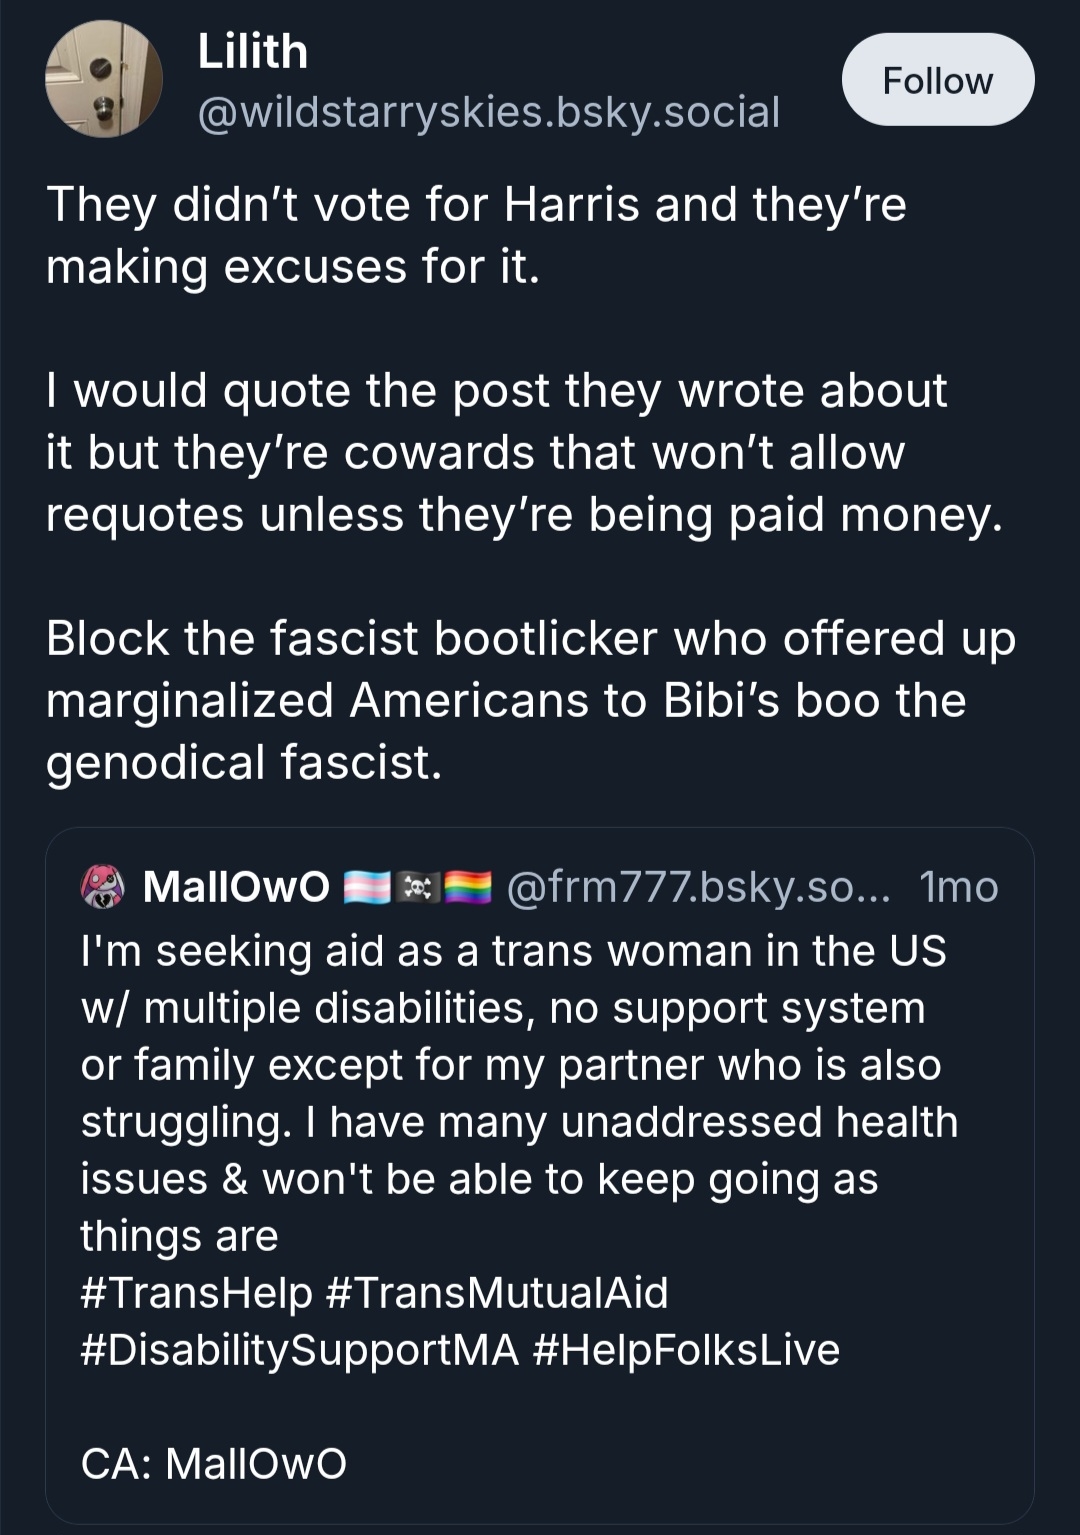Click the 1mo timestamp on quoted post
This screenshot has width=1080, height=1535.
(x=958, y=887)
